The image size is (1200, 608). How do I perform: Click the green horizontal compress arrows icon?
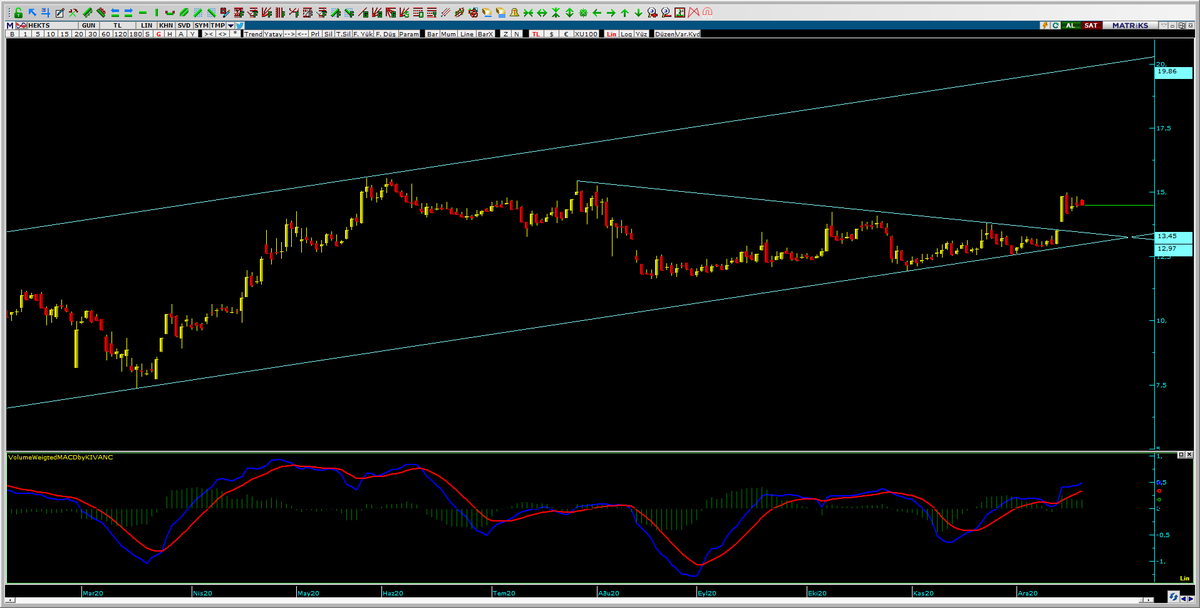pos(528,13)
